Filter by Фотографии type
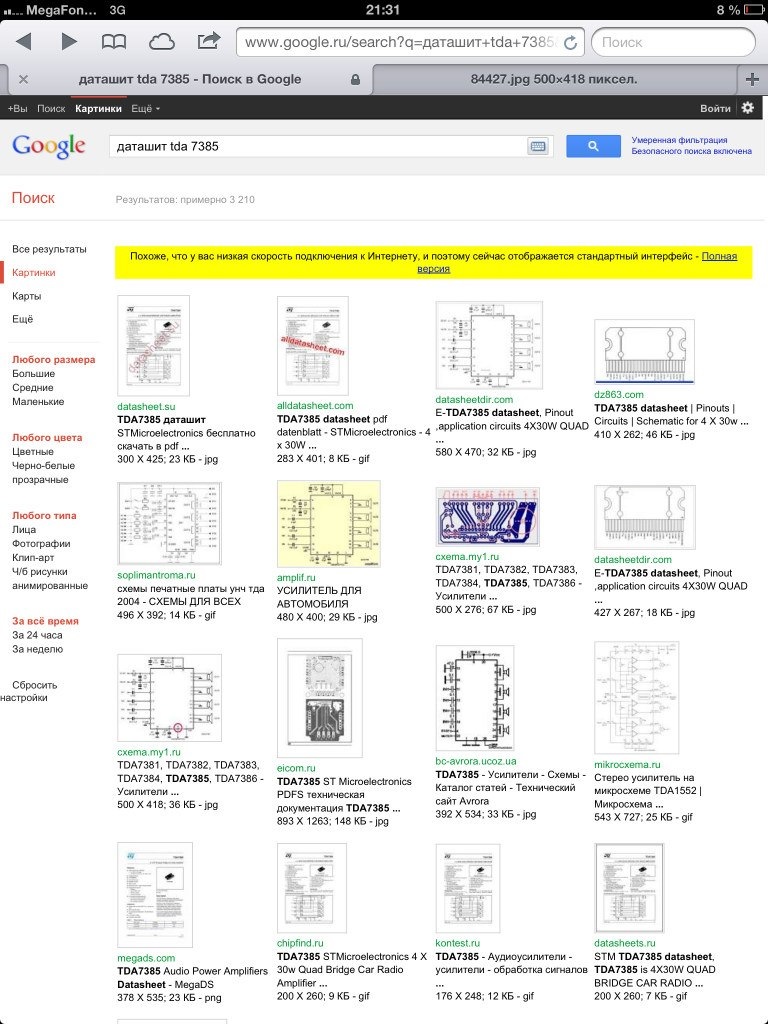Image resolution: width=768 pixels, height=1024 pixels. click(41, 543)
